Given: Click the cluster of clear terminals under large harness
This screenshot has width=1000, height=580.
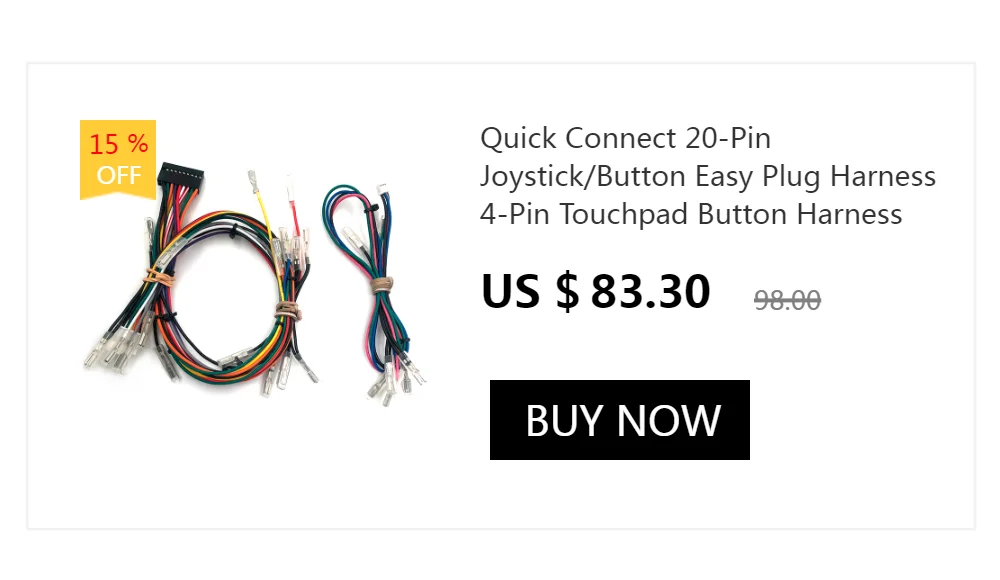Looking at the screenshot, I should click(118, 348).
